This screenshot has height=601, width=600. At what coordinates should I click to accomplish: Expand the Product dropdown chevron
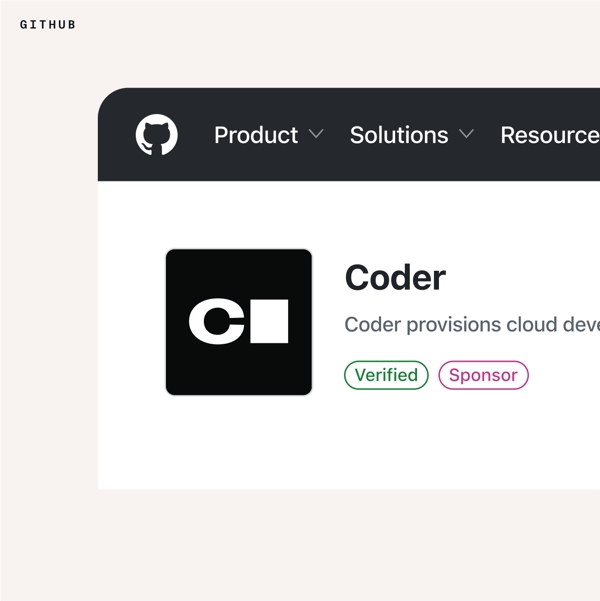coord(316,134)
